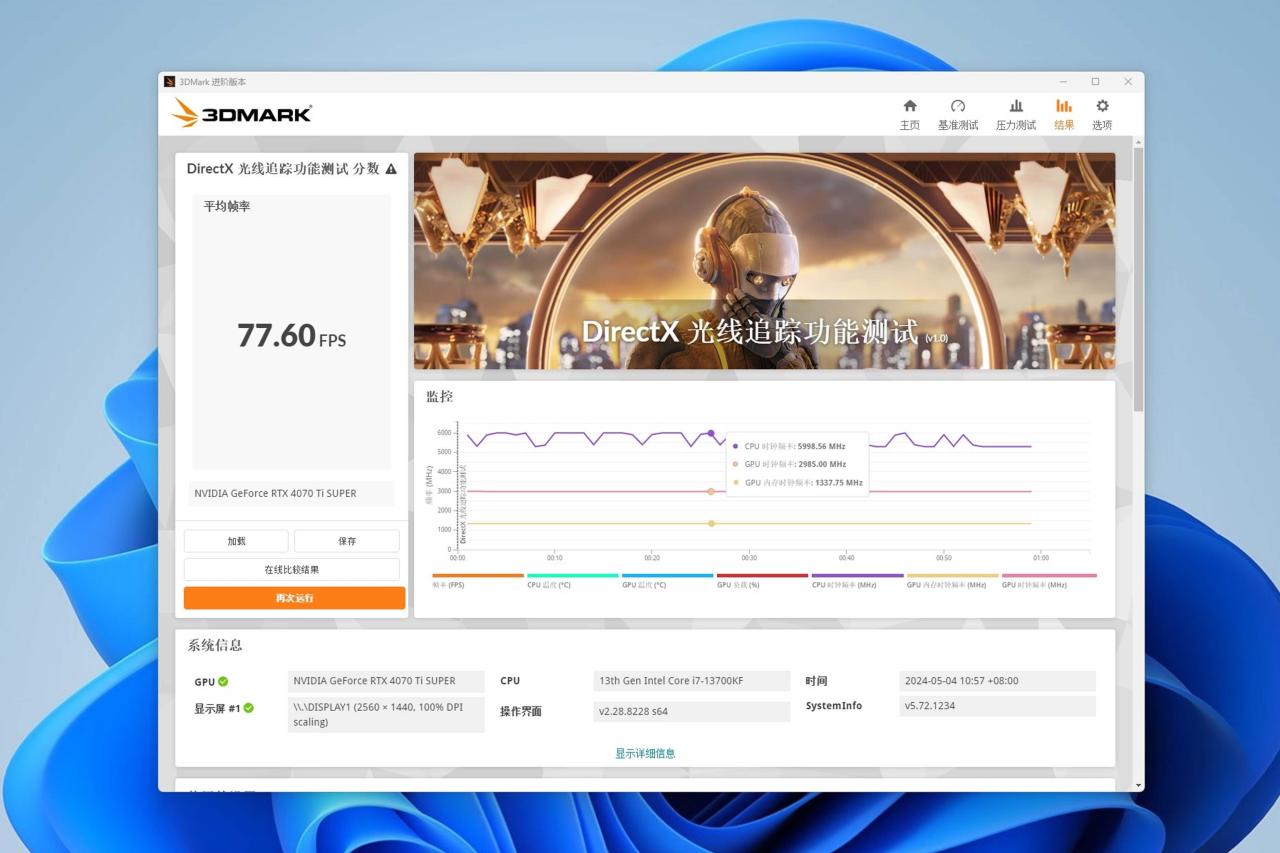Click the 加载 load button
This screenshot has width=1280, height=853.
(236, 541)
